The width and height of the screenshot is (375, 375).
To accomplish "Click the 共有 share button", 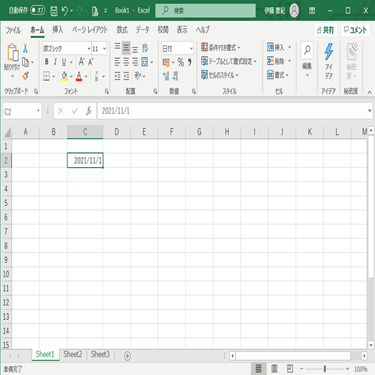I will tap(325, 30).
